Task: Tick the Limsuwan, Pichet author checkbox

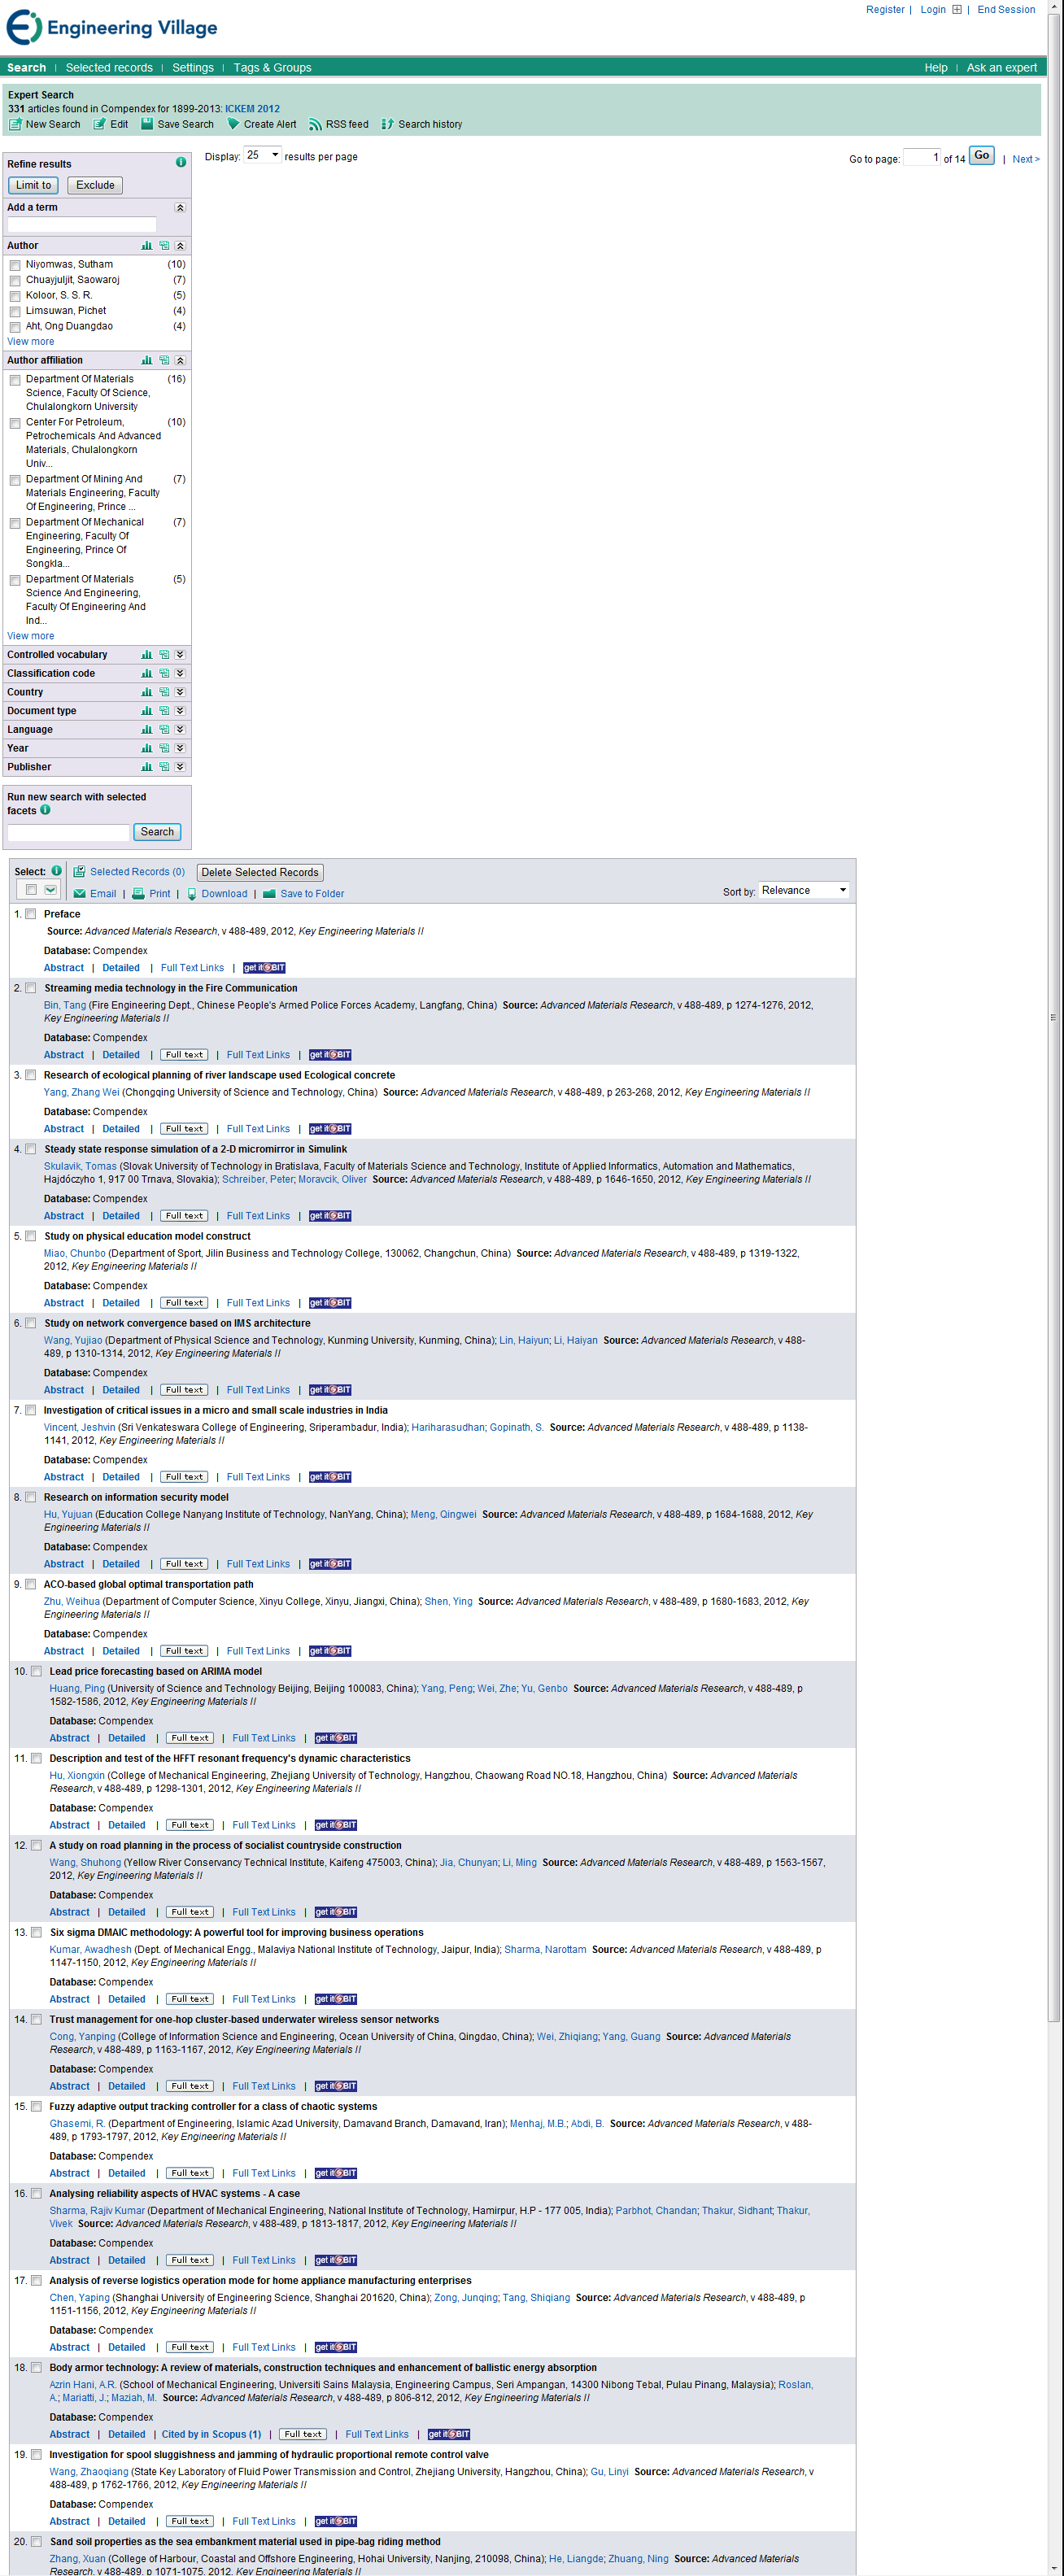Action: point(15,312)
